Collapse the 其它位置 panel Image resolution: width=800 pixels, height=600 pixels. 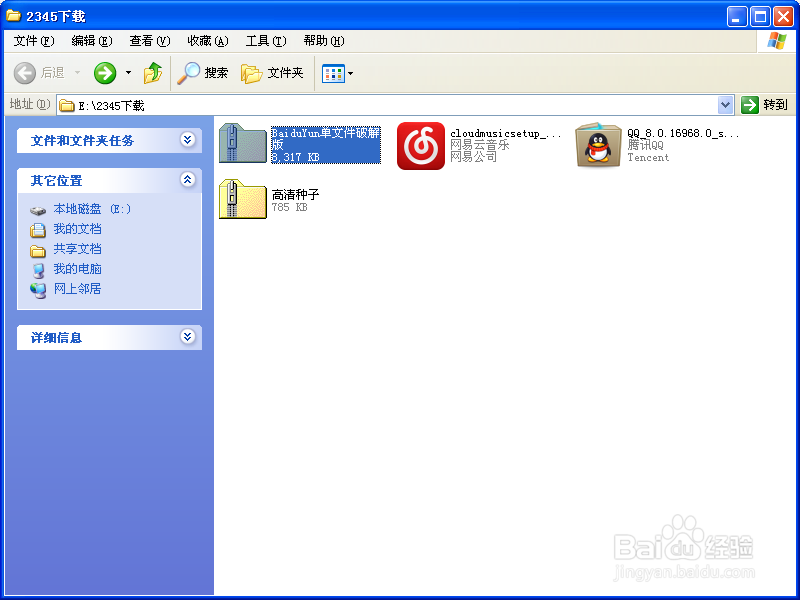click(188, 180)
